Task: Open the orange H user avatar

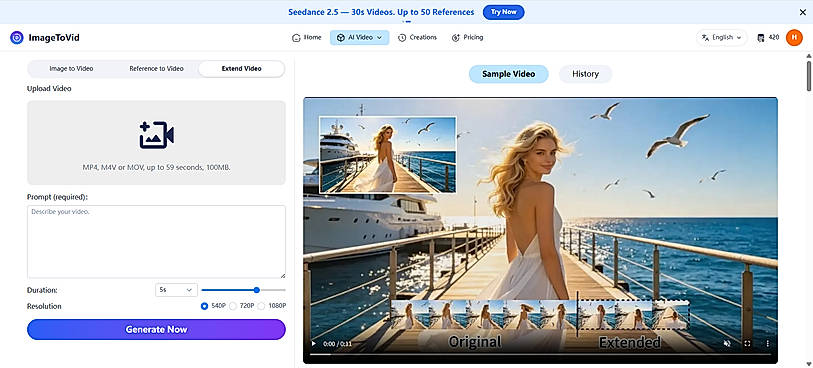Action: (794, 37)
